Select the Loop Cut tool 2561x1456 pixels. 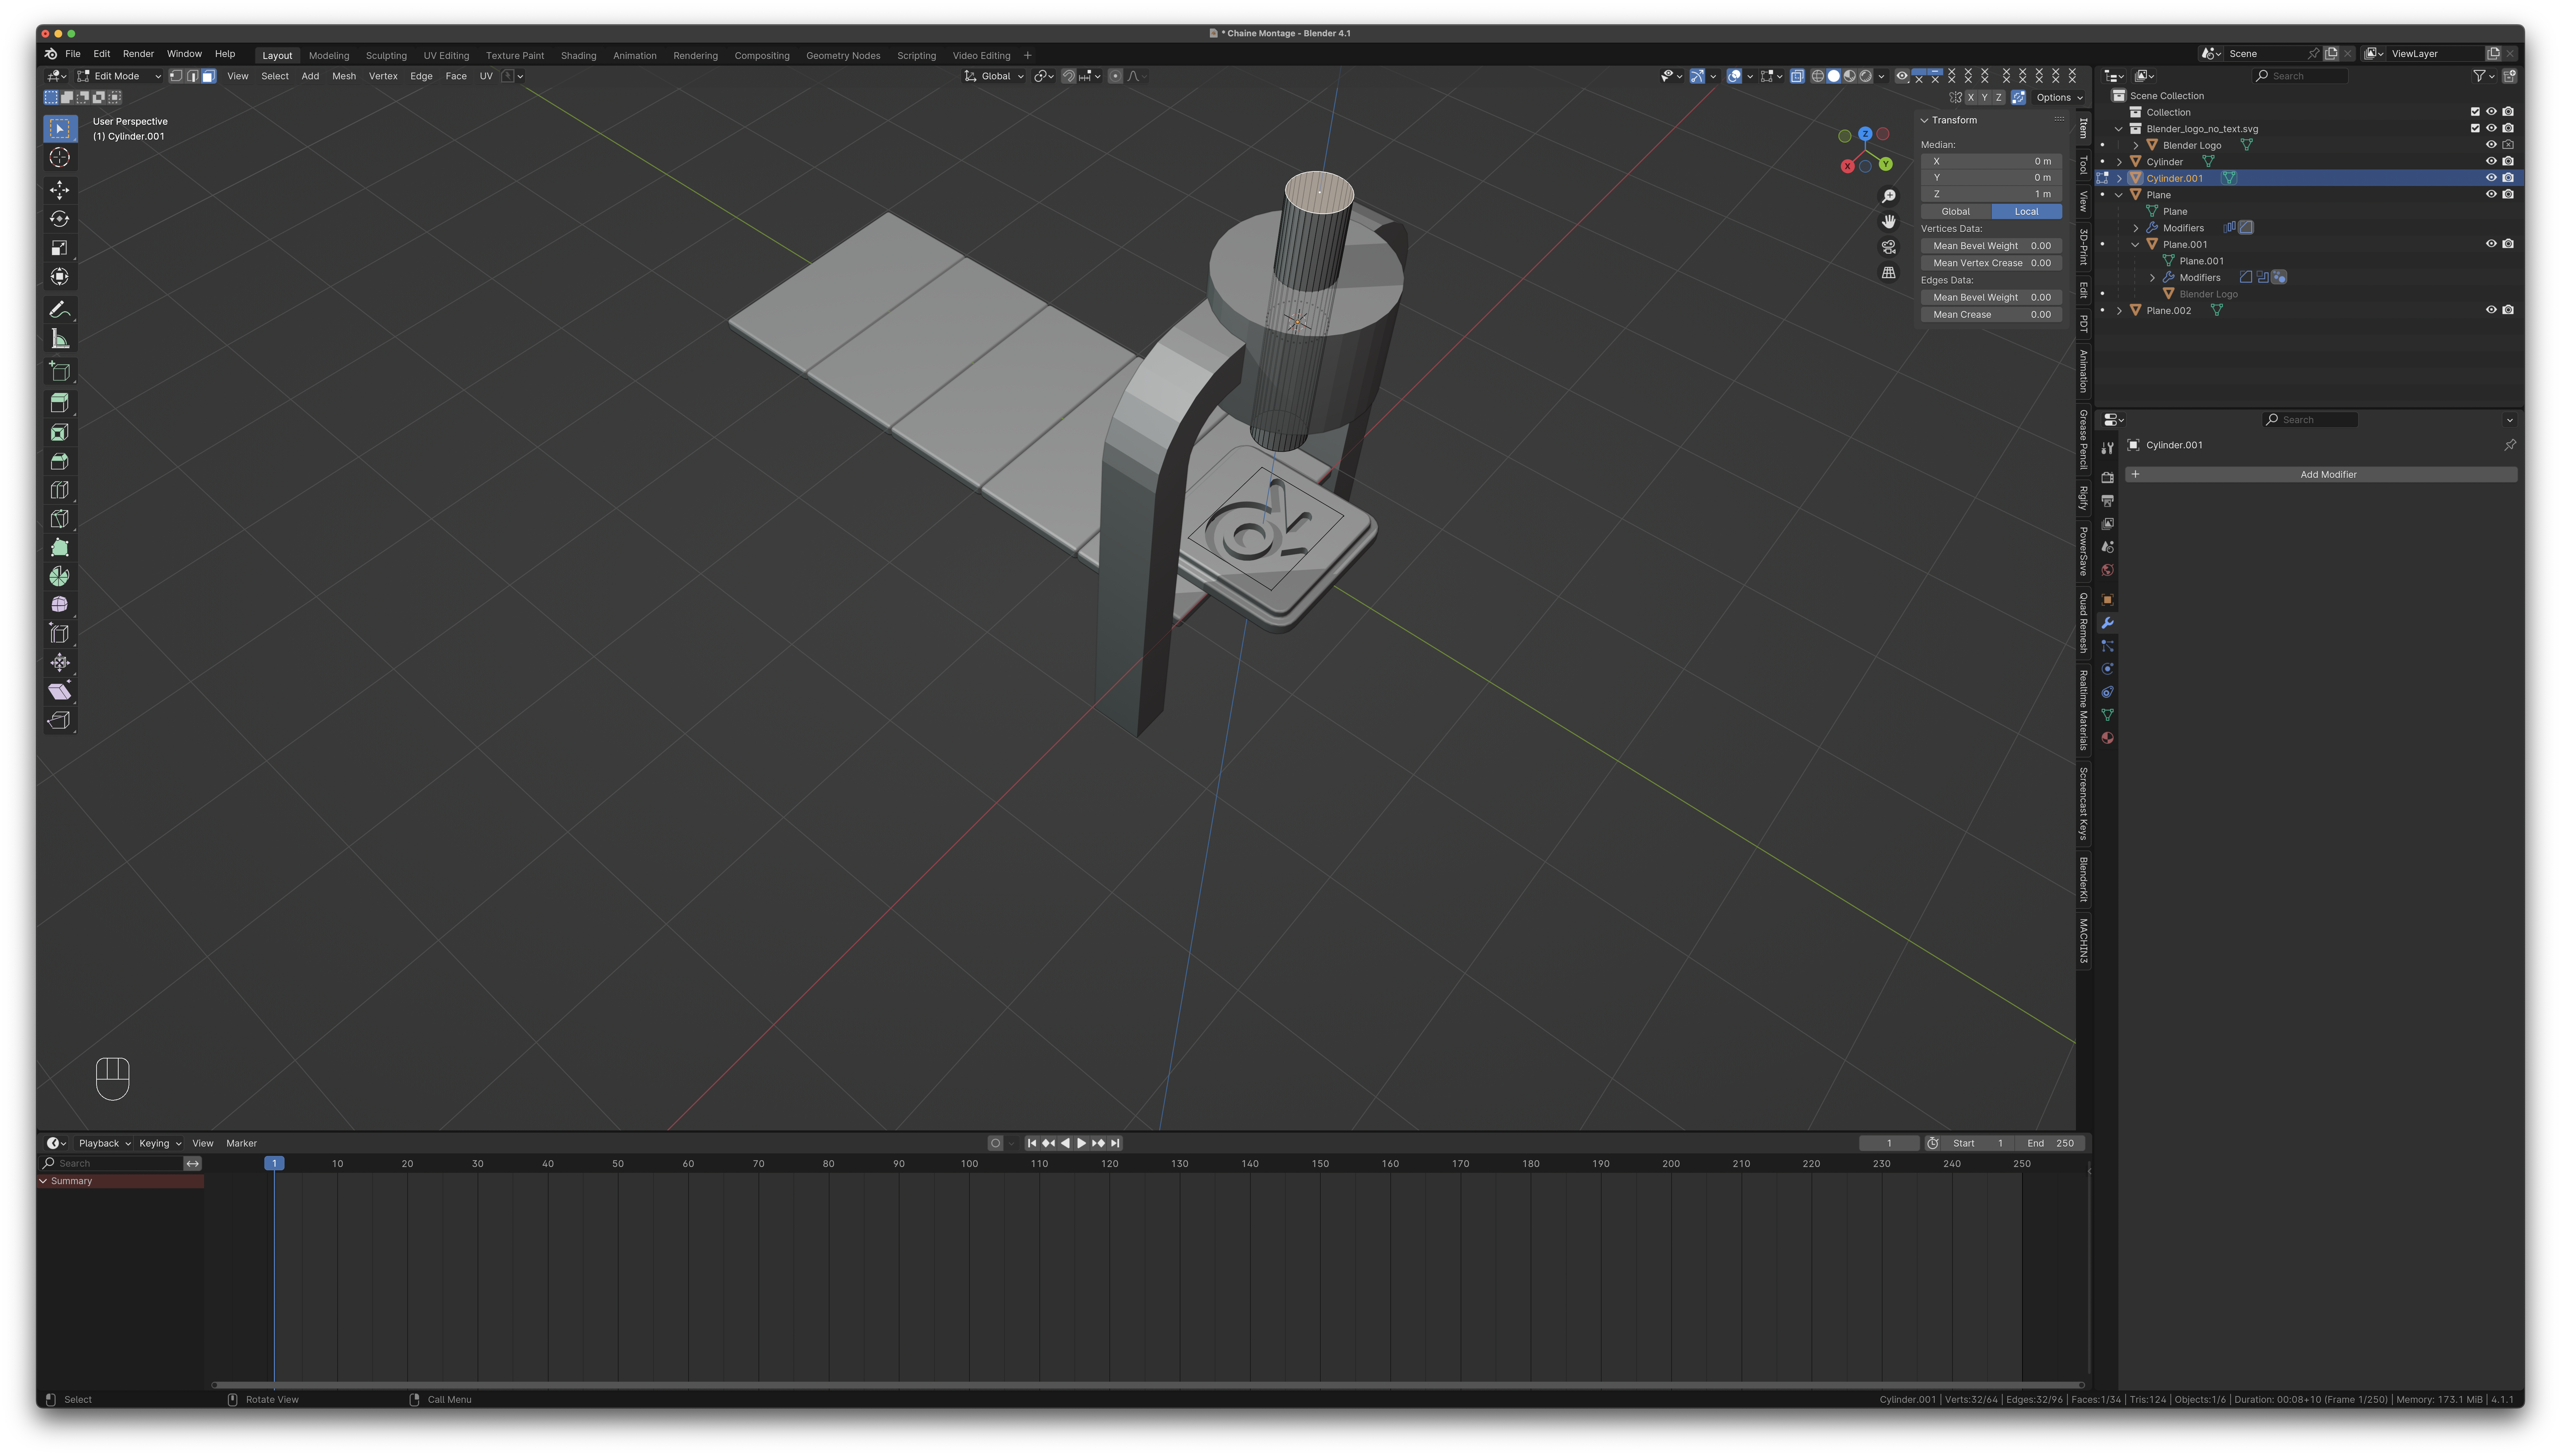click(x=60, y=490)
